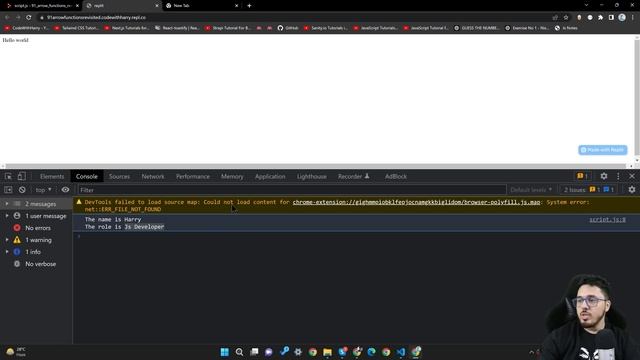Reload the current page

click(29, 18)
